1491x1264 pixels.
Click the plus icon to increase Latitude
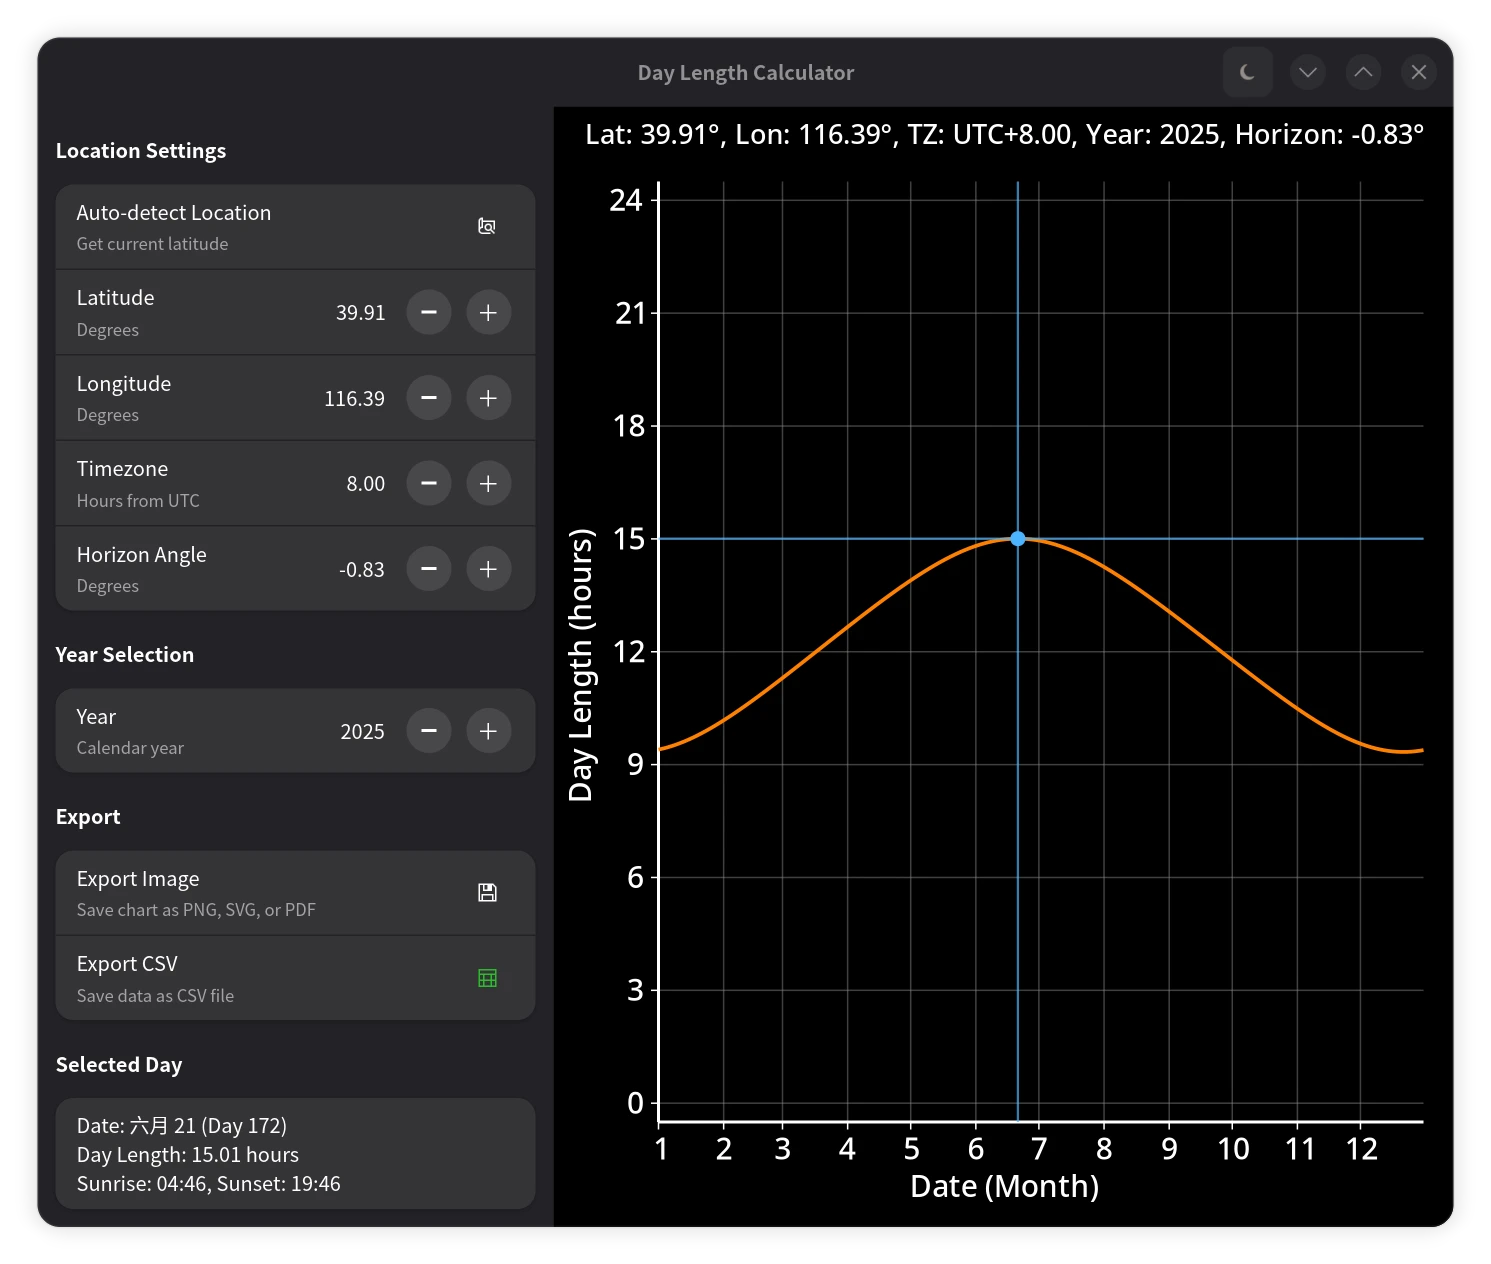coord(489,312)
